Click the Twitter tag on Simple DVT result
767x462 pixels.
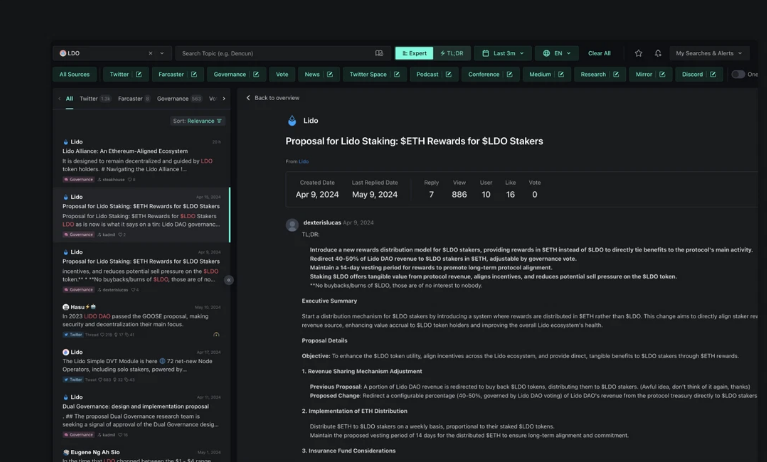click(73, 380)
